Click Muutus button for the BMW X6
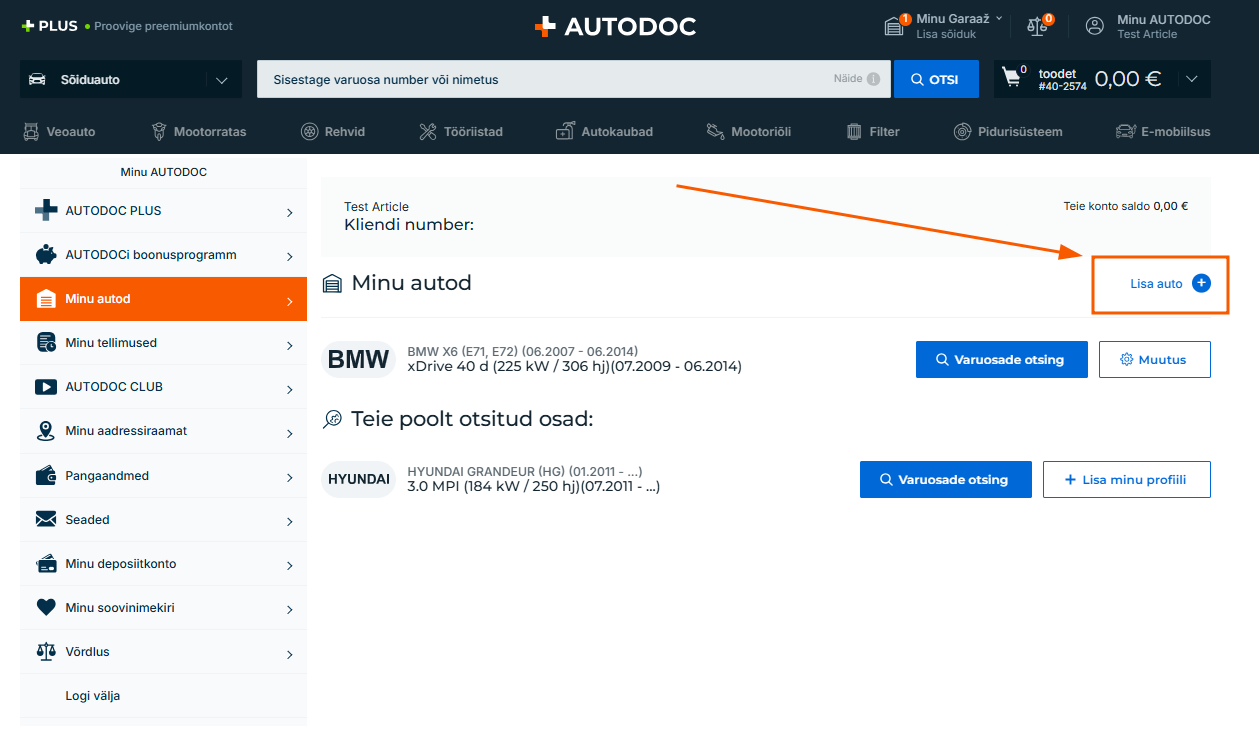The height and width of the screenshot is (756, 1259). pos(1154,359)
